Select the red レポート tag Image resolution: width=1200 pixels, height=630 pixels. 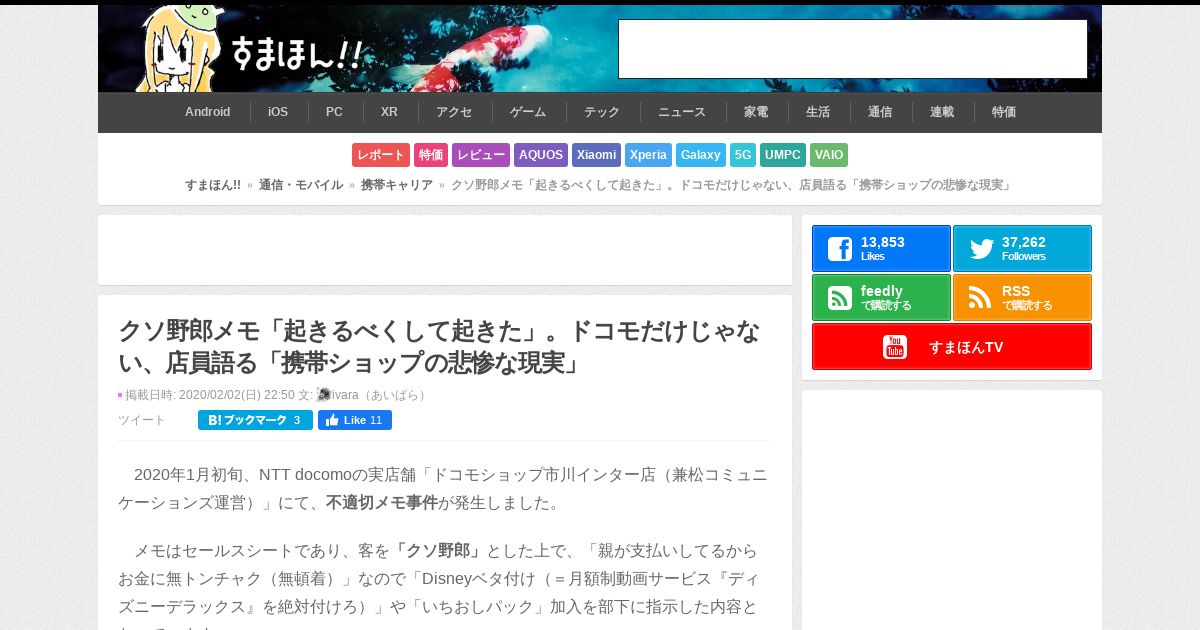(x=381, y=155)
